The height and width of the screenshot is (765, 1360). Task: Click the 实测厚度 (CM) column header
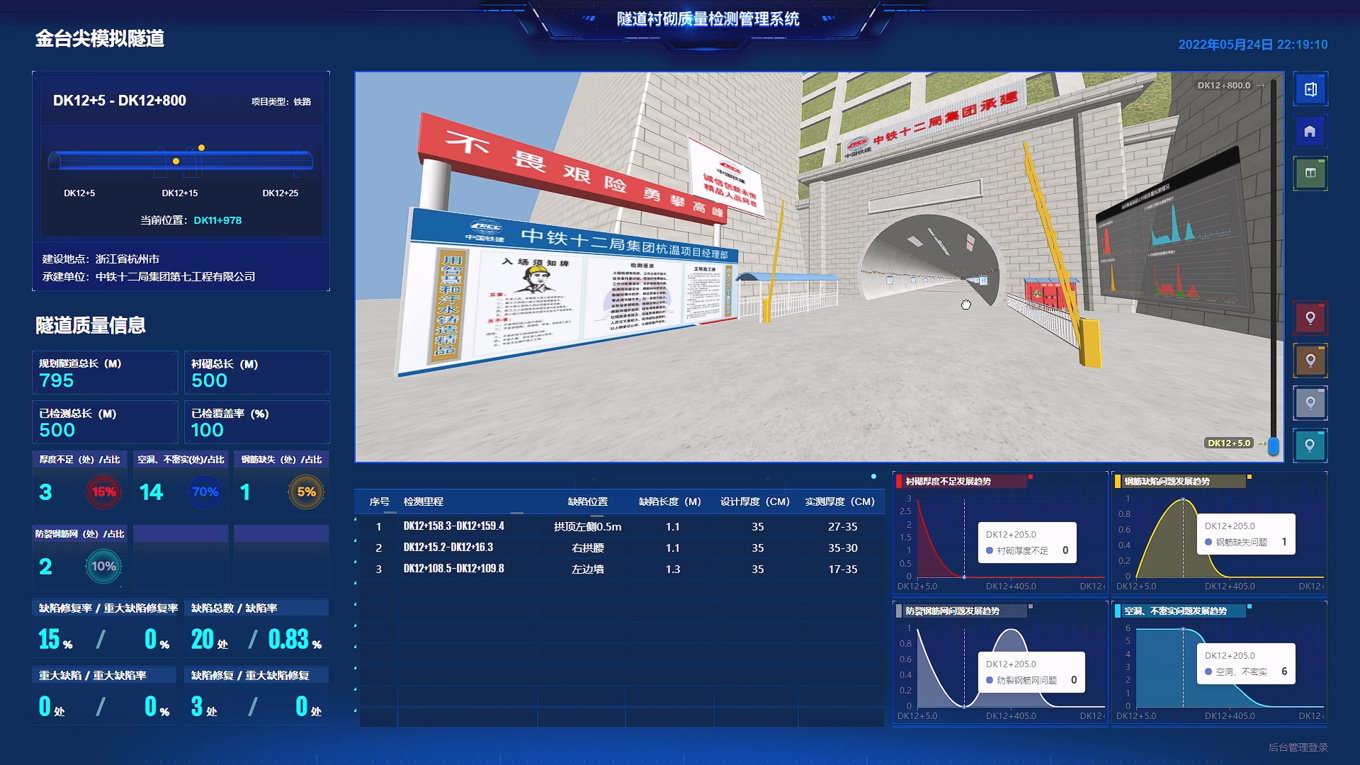point(840,501)
